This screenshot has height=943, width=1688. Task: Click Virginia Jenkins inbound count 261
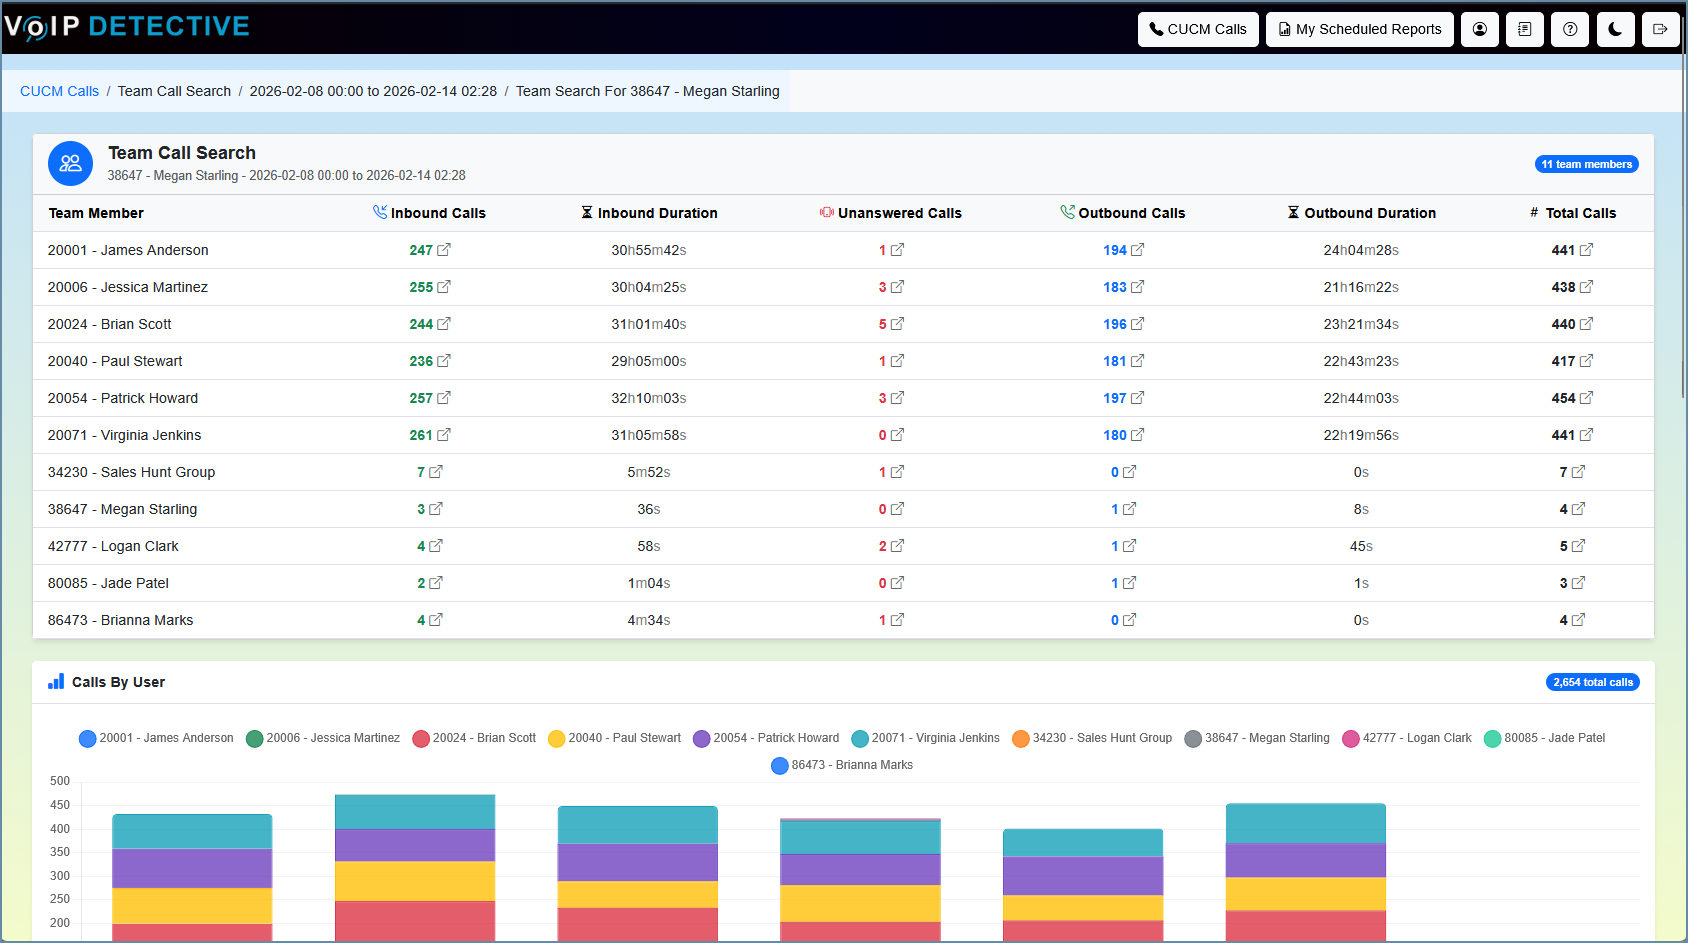click(421, 435)
